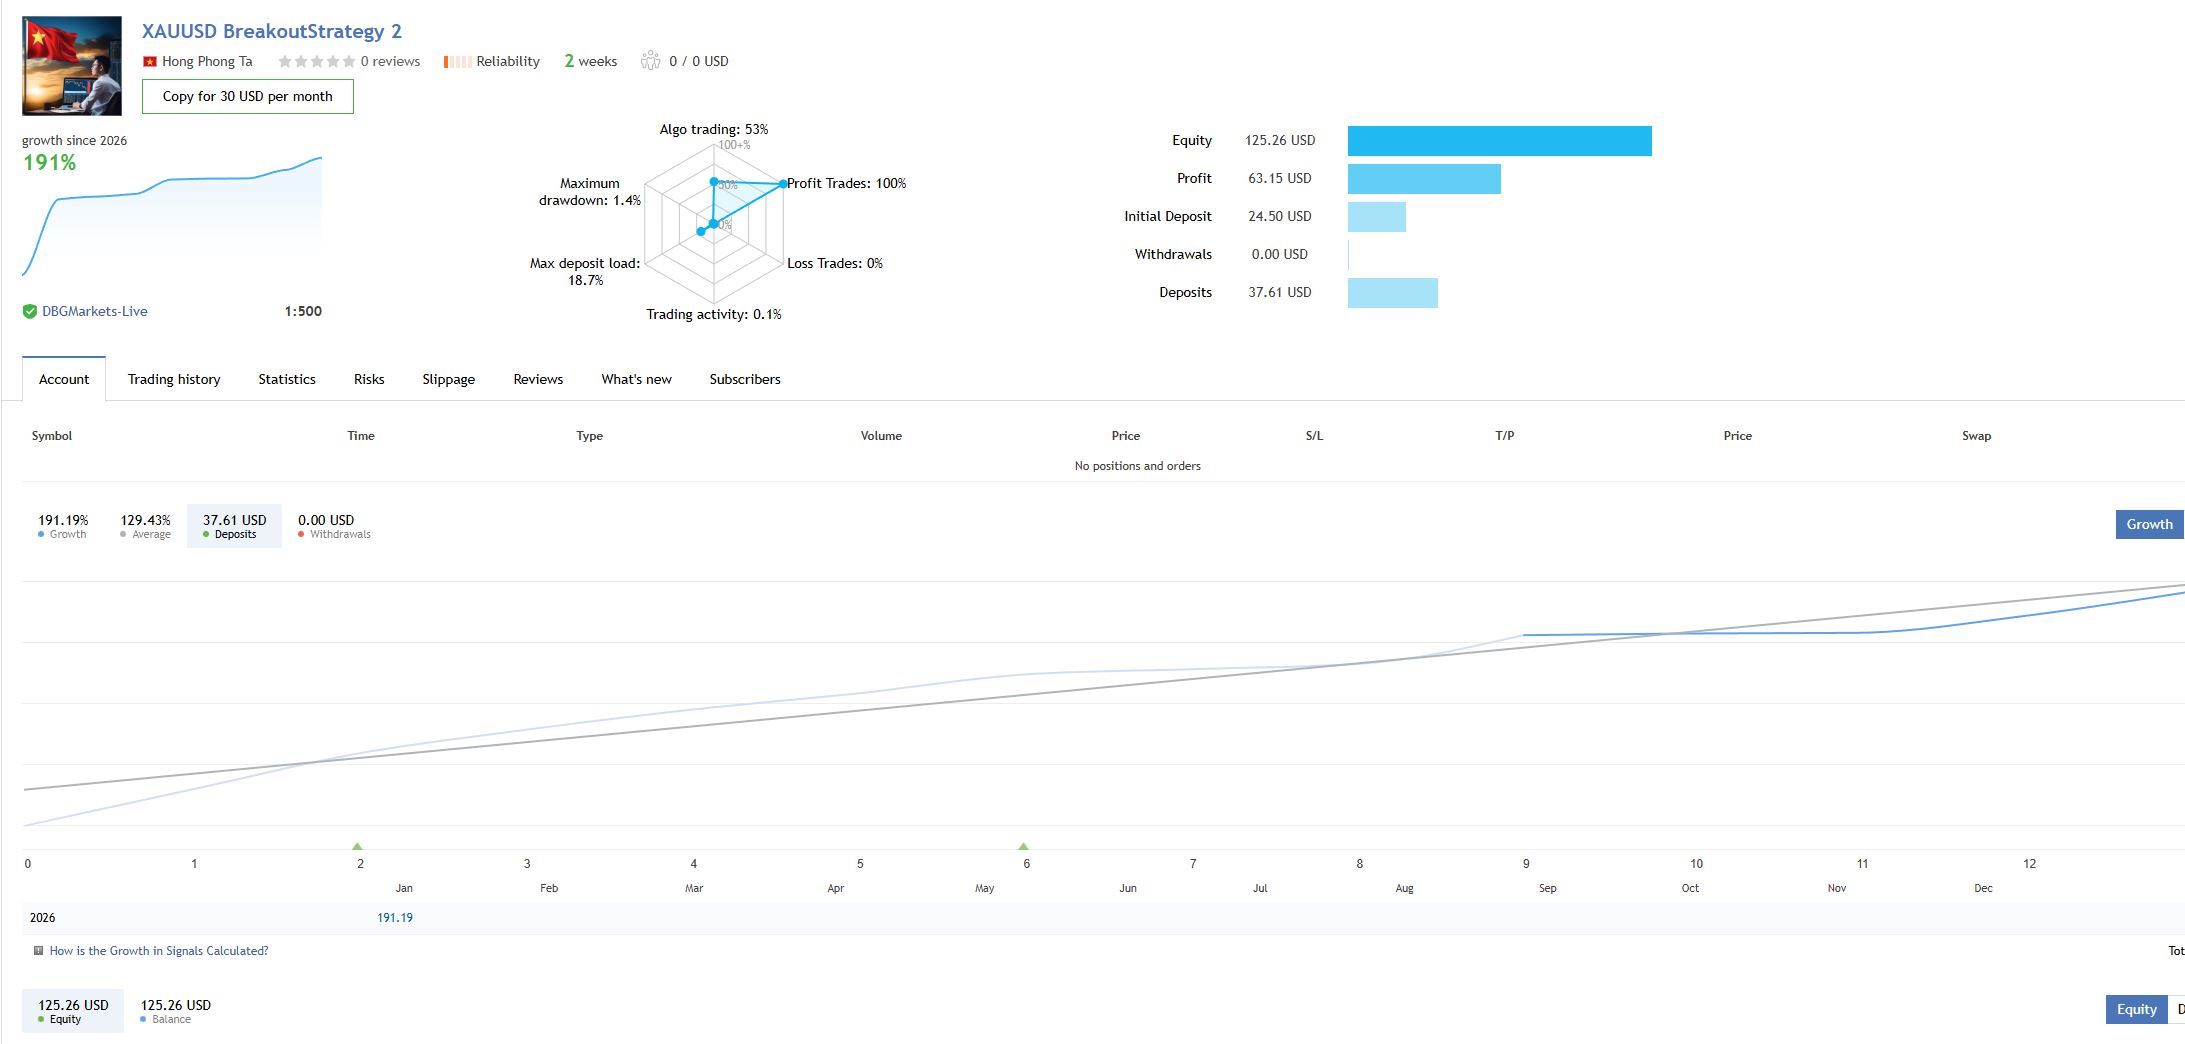Click the Swap column header
Image resolution: width=2185 pixels, height=1044 pixels.
click(1977, 436)
